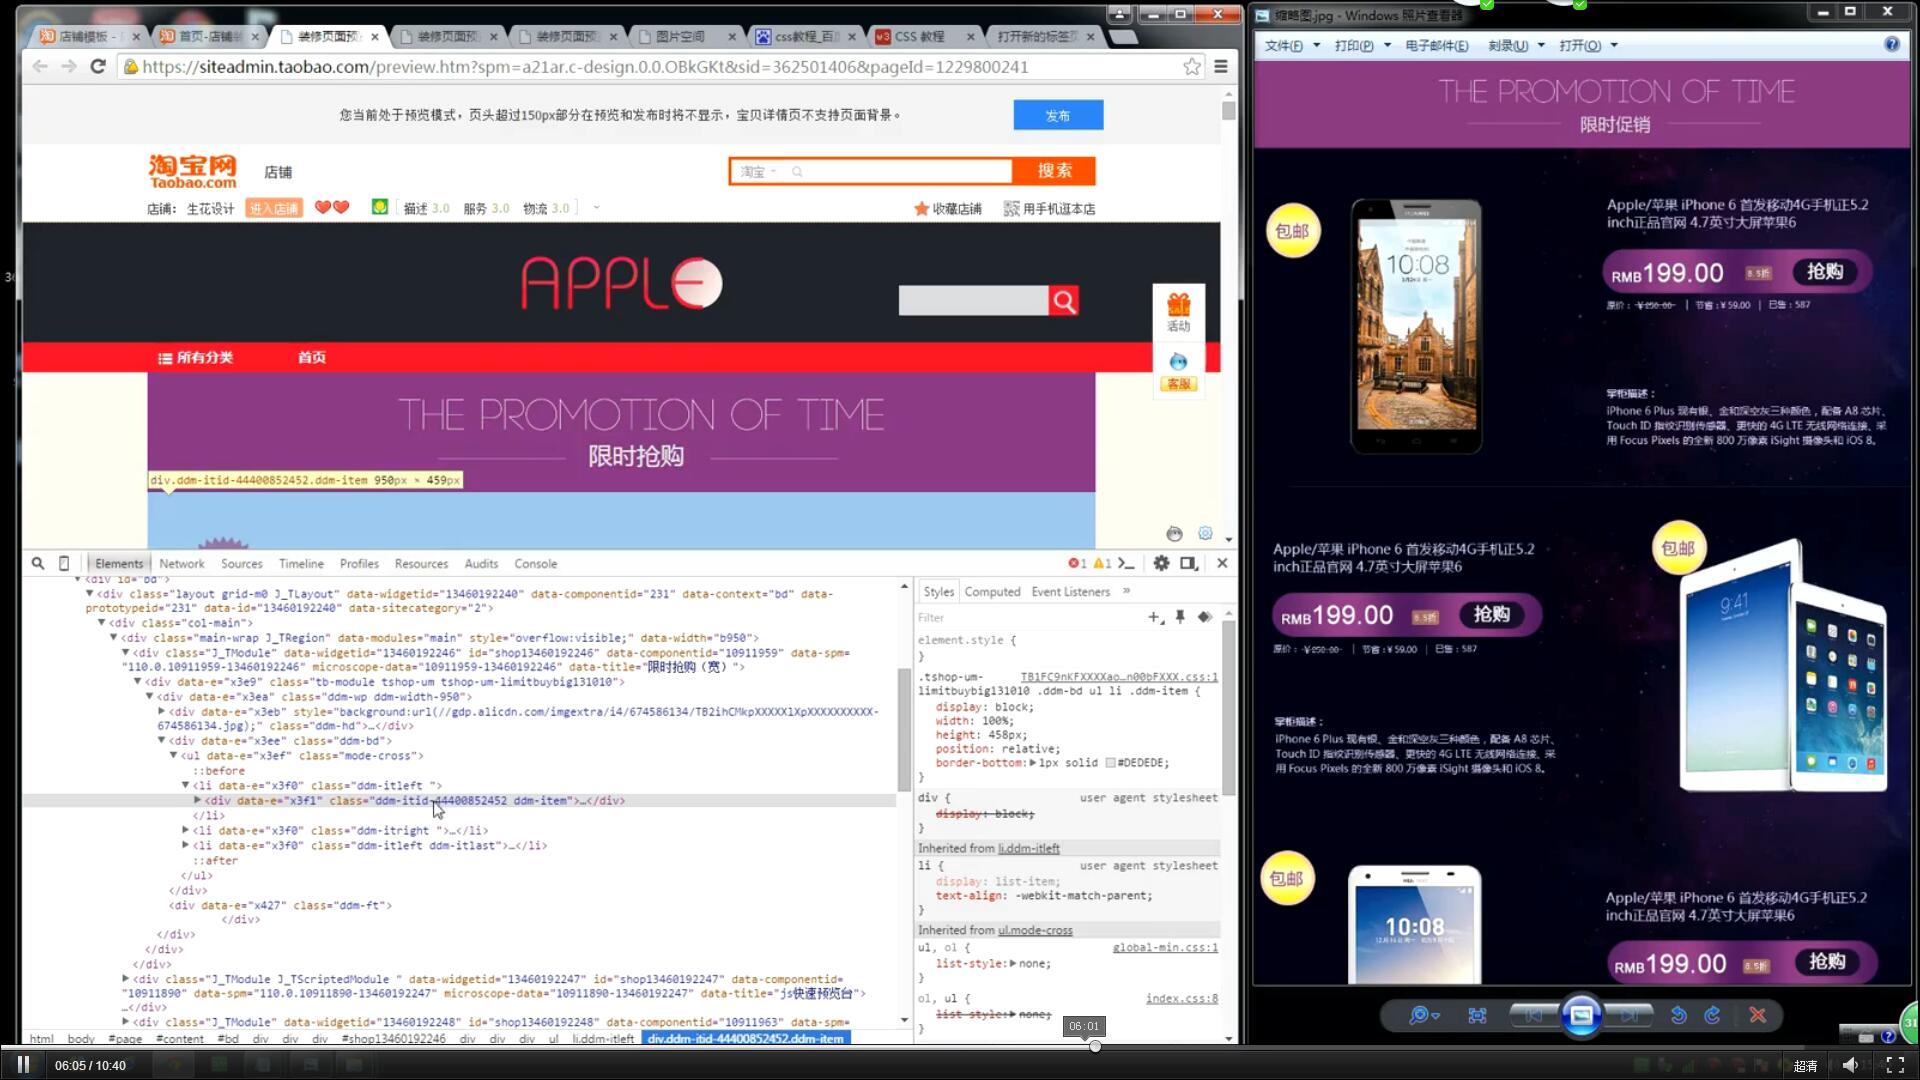Rotate image clockwise in Photo Viewer
The width and height of the screenshot is (1920, 1080).
point(1713,1015)
